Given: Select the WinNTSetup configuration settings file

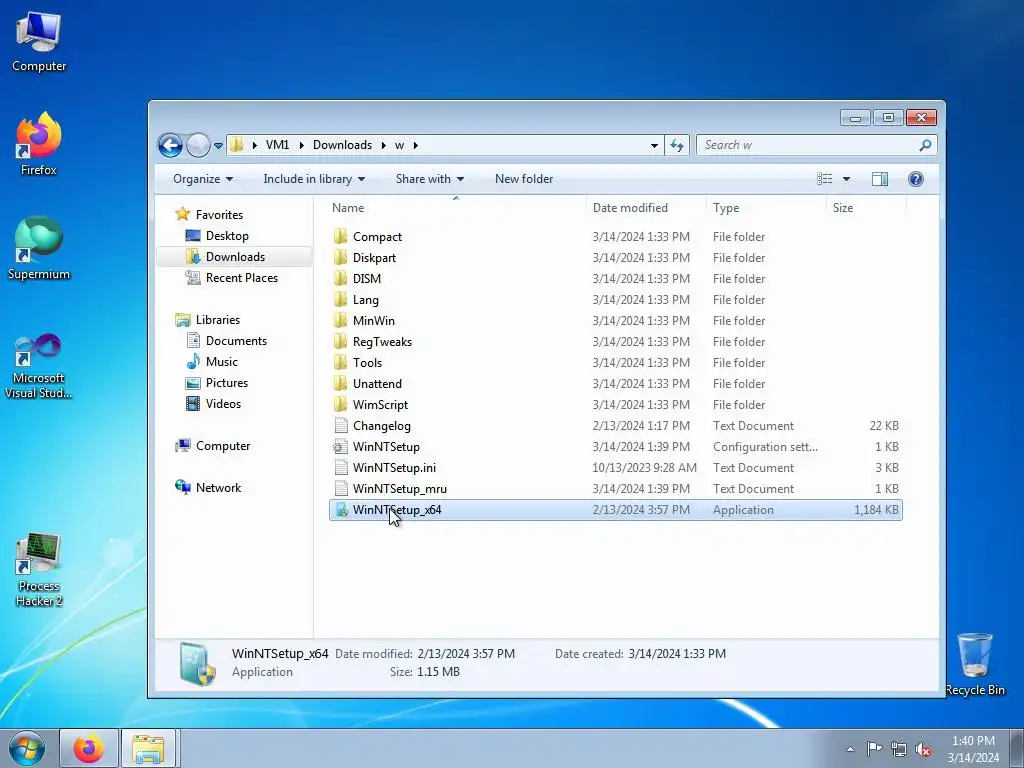Looking at the screenshot, I should [615, 447].
